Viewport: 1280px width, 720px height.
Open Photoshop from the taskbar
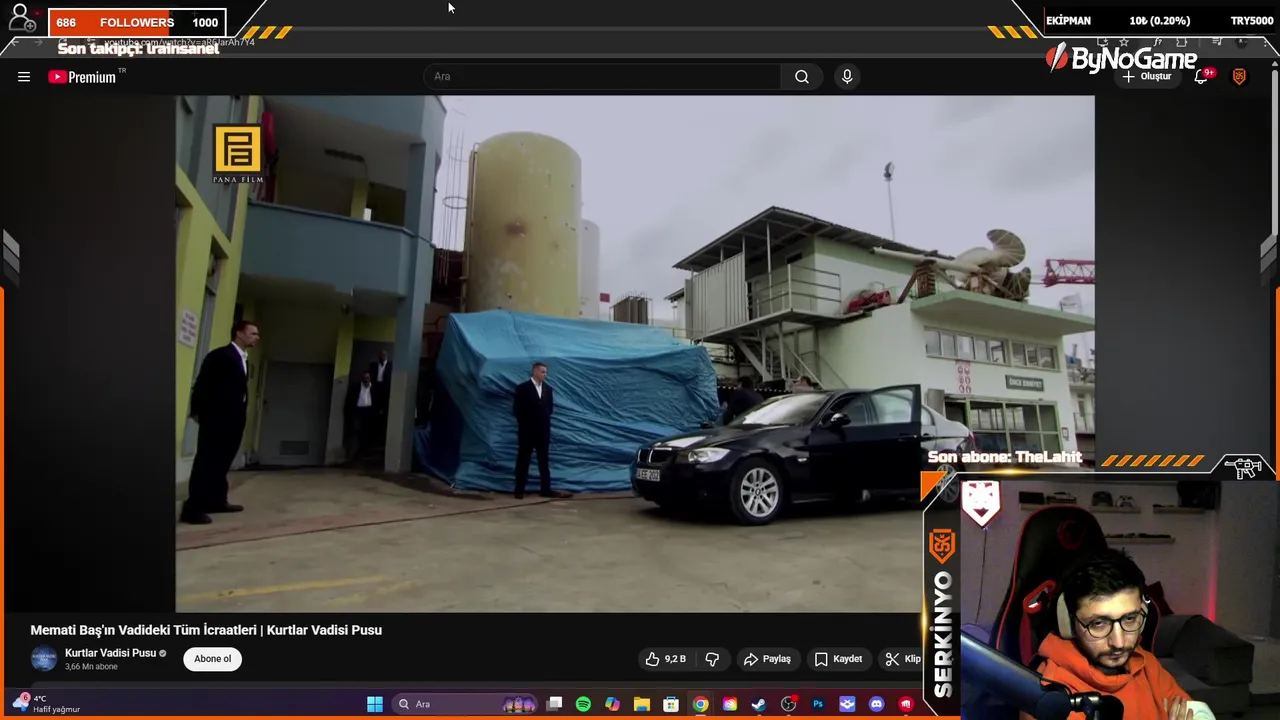[818, 704]
